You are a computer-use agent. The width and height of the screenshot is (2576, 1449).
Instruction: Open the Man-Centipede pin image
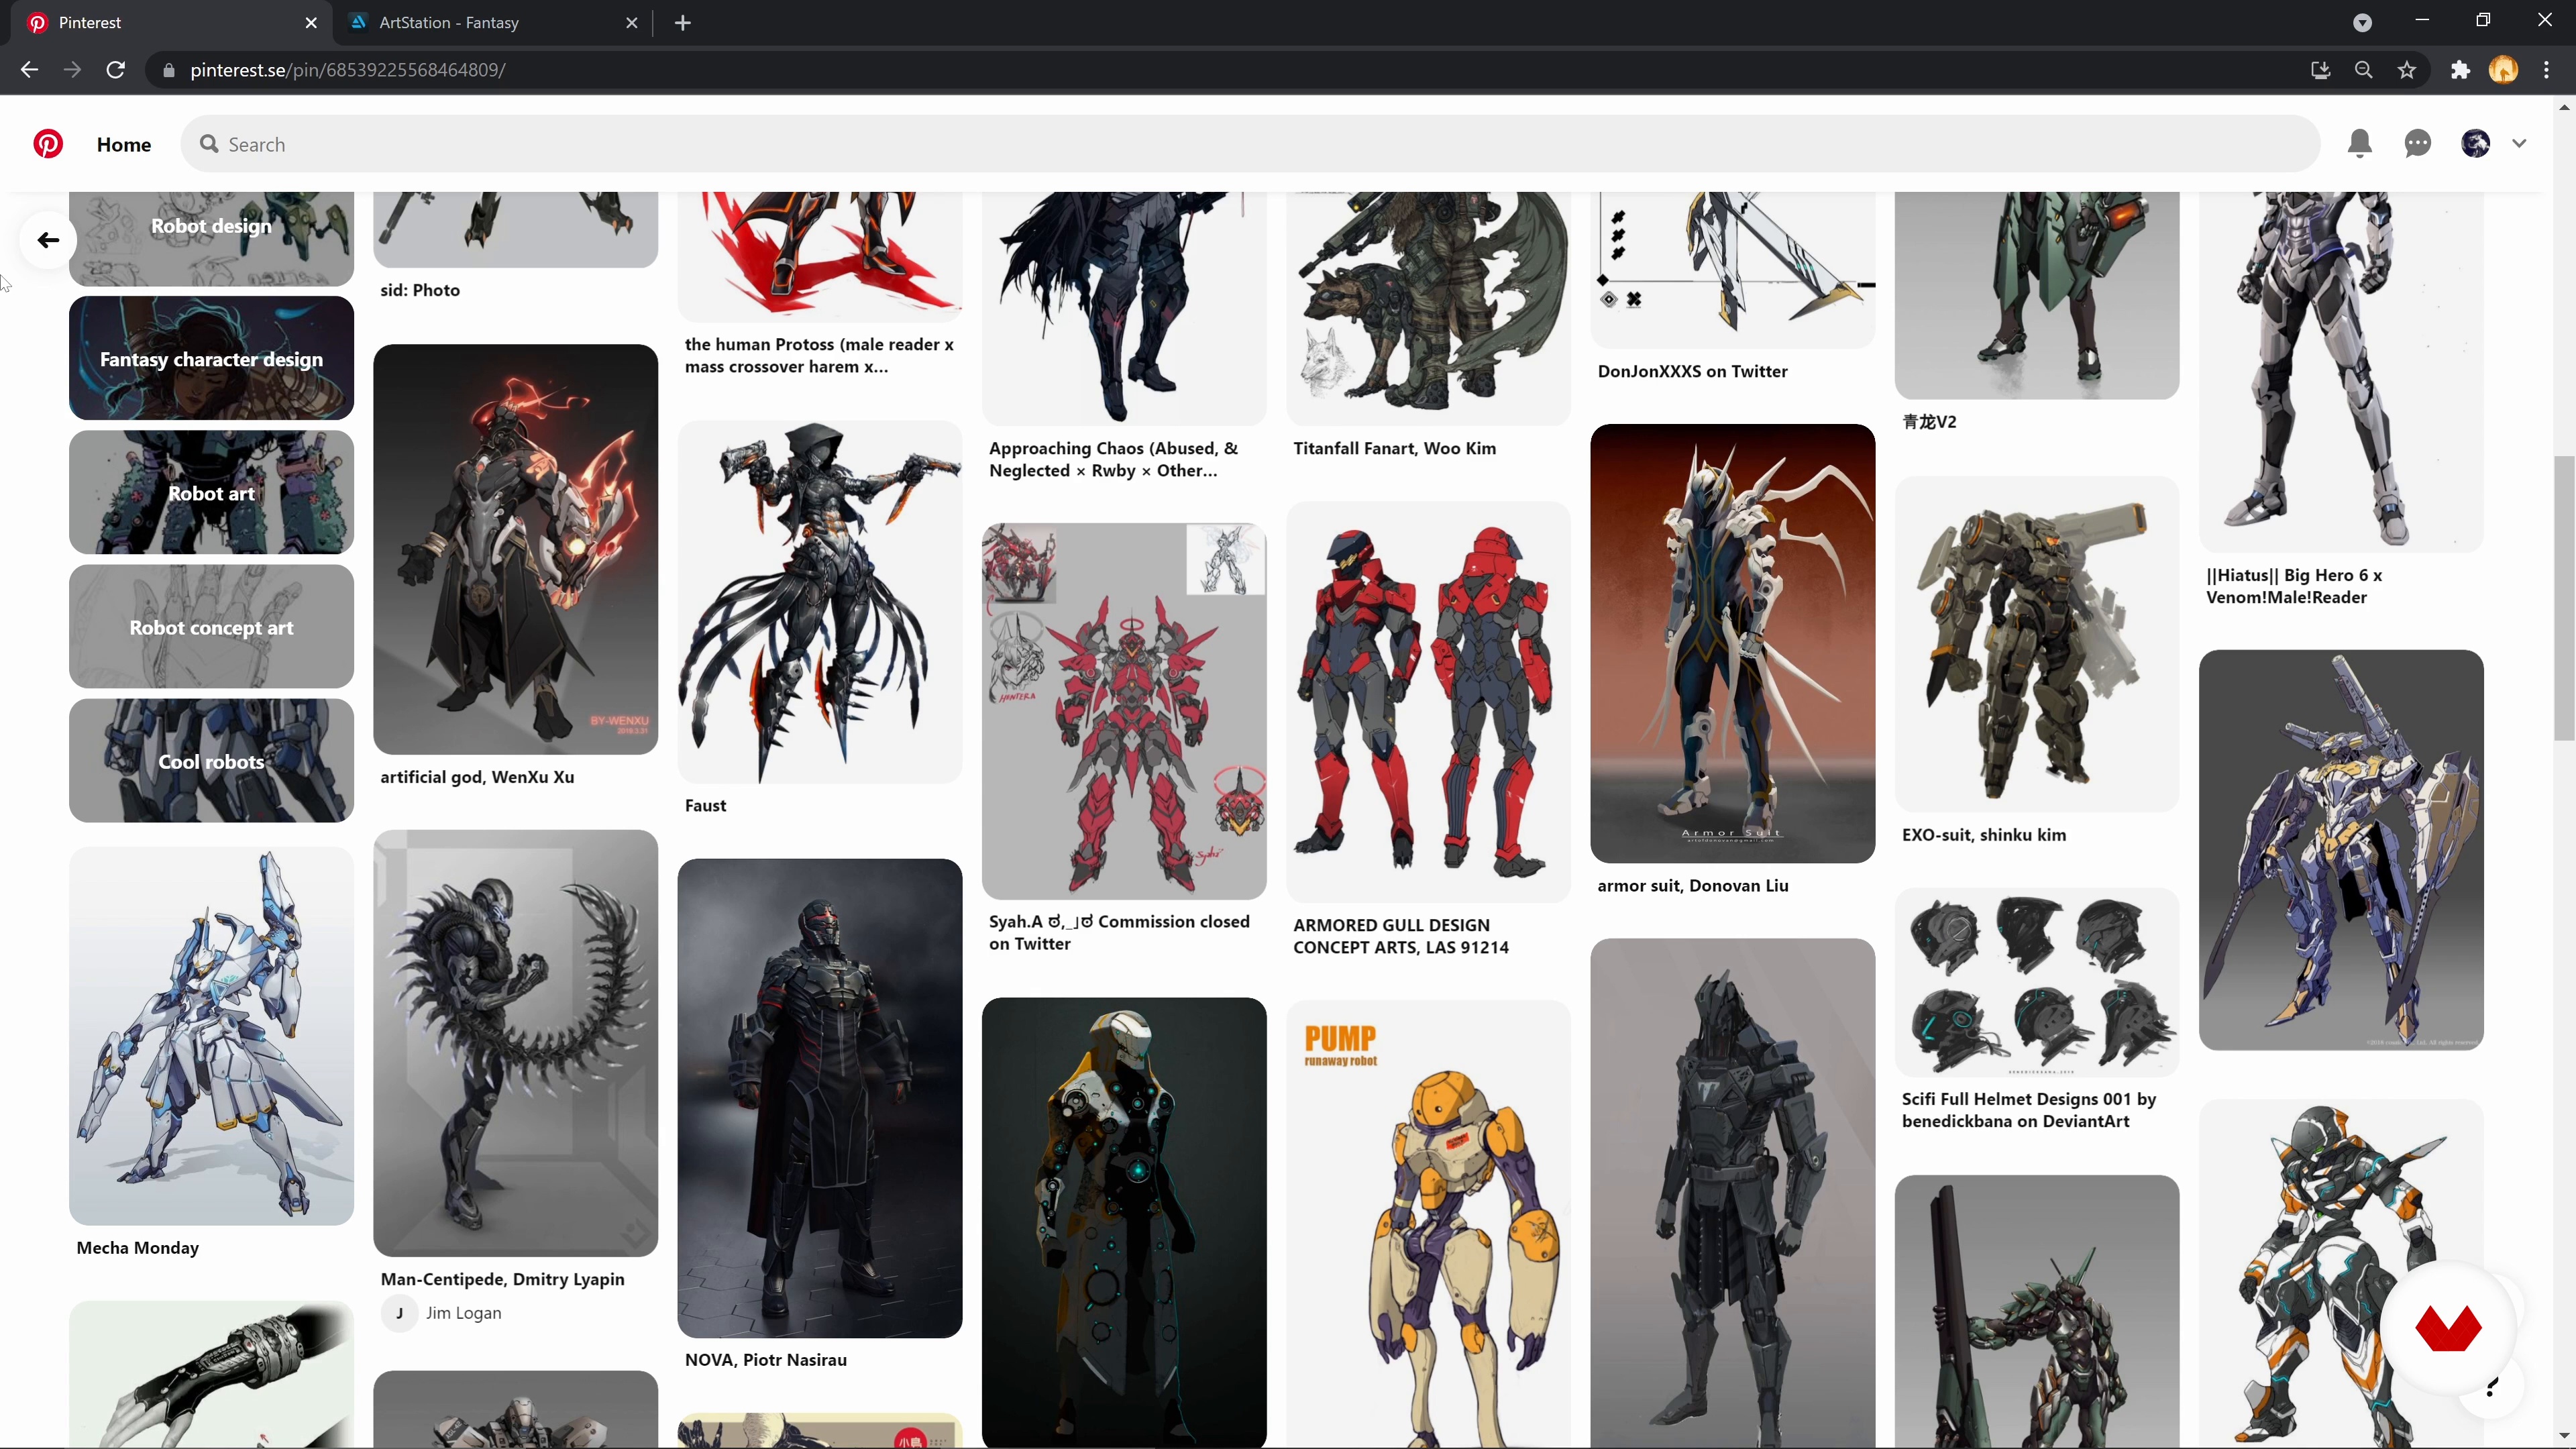click(515, 1042)
